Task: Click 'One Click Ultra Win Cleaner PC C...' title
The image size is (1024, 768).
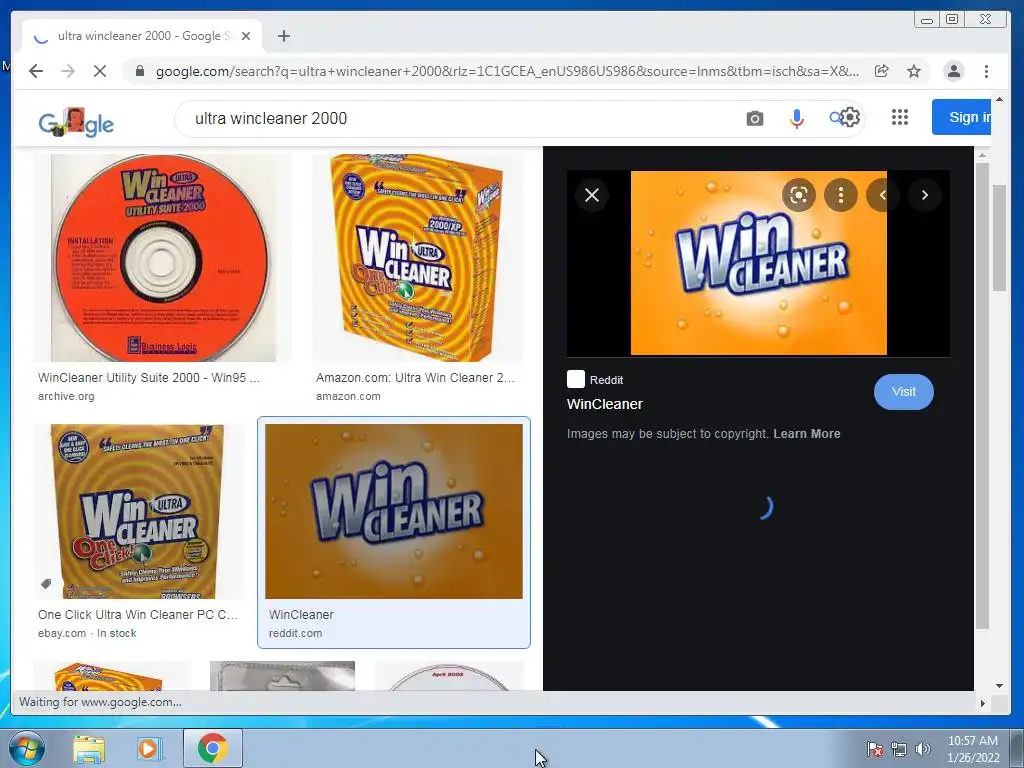Action: click(x=138, y=615)
